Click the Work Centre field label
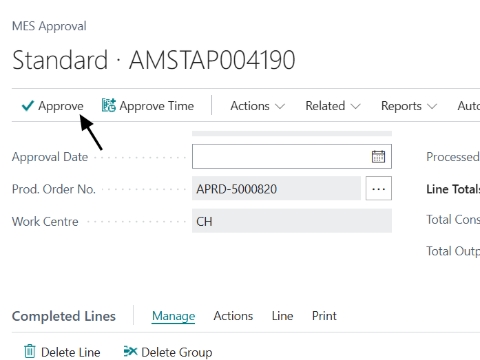Viewport: 480px width, 360px height. pyautogui.click(x=45, y=221)
